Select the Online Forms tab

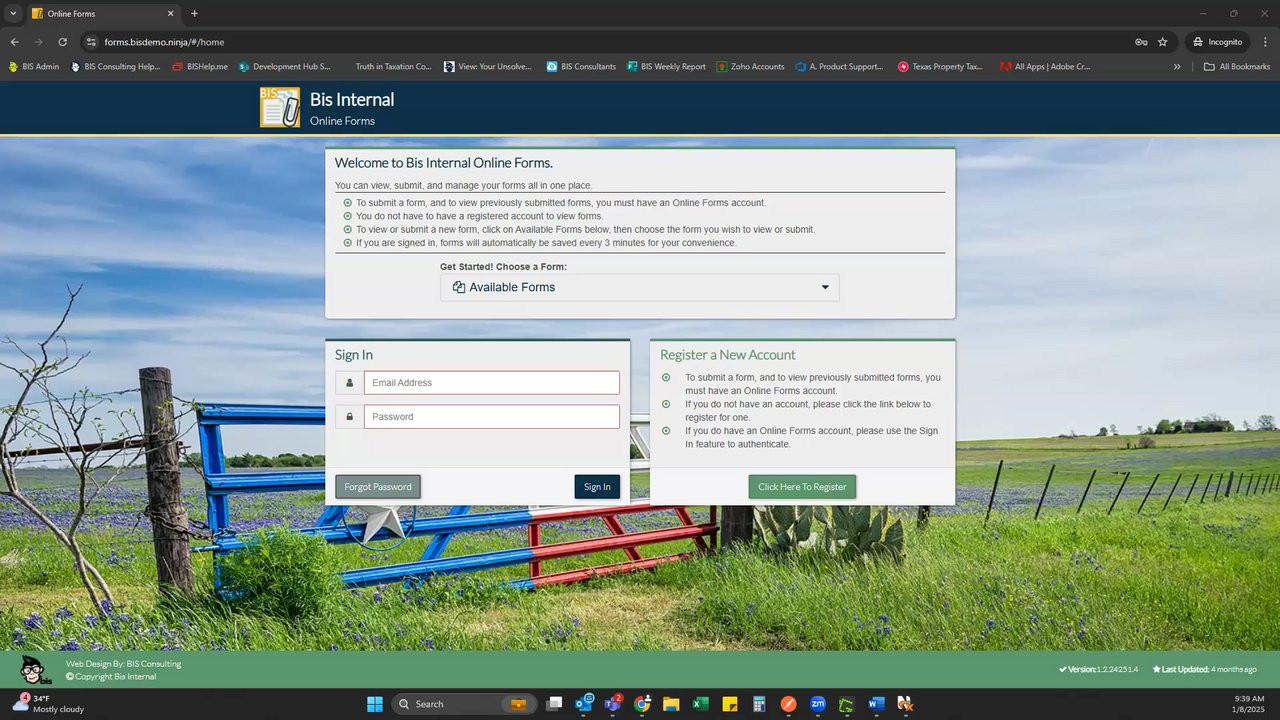[x=103, y=14]
